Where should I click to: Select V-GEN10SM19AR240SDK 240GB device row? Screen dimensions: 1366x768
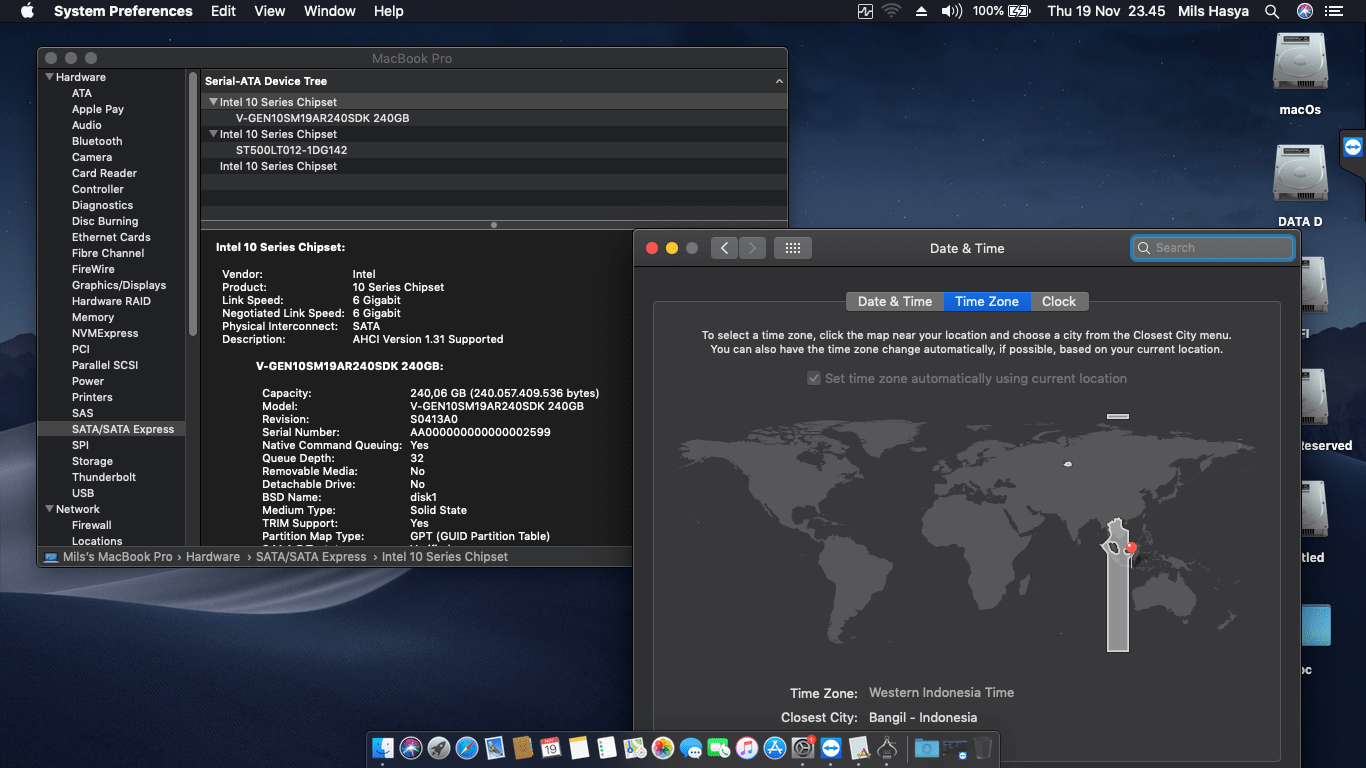[494, 118]
